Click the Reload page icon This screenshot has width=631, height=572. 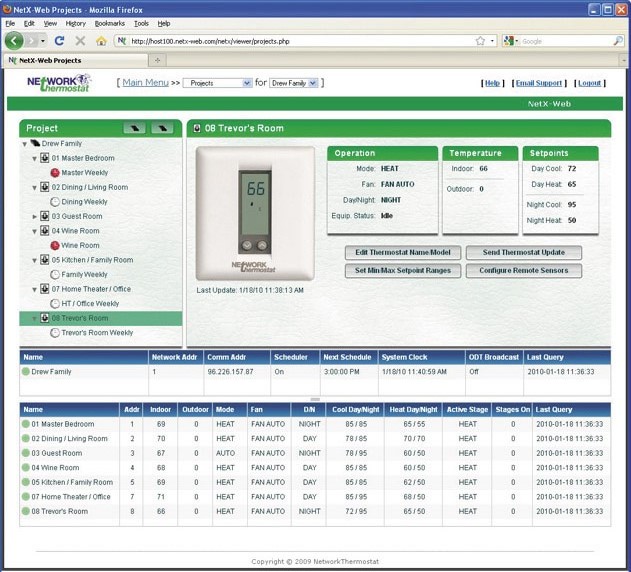60,41
